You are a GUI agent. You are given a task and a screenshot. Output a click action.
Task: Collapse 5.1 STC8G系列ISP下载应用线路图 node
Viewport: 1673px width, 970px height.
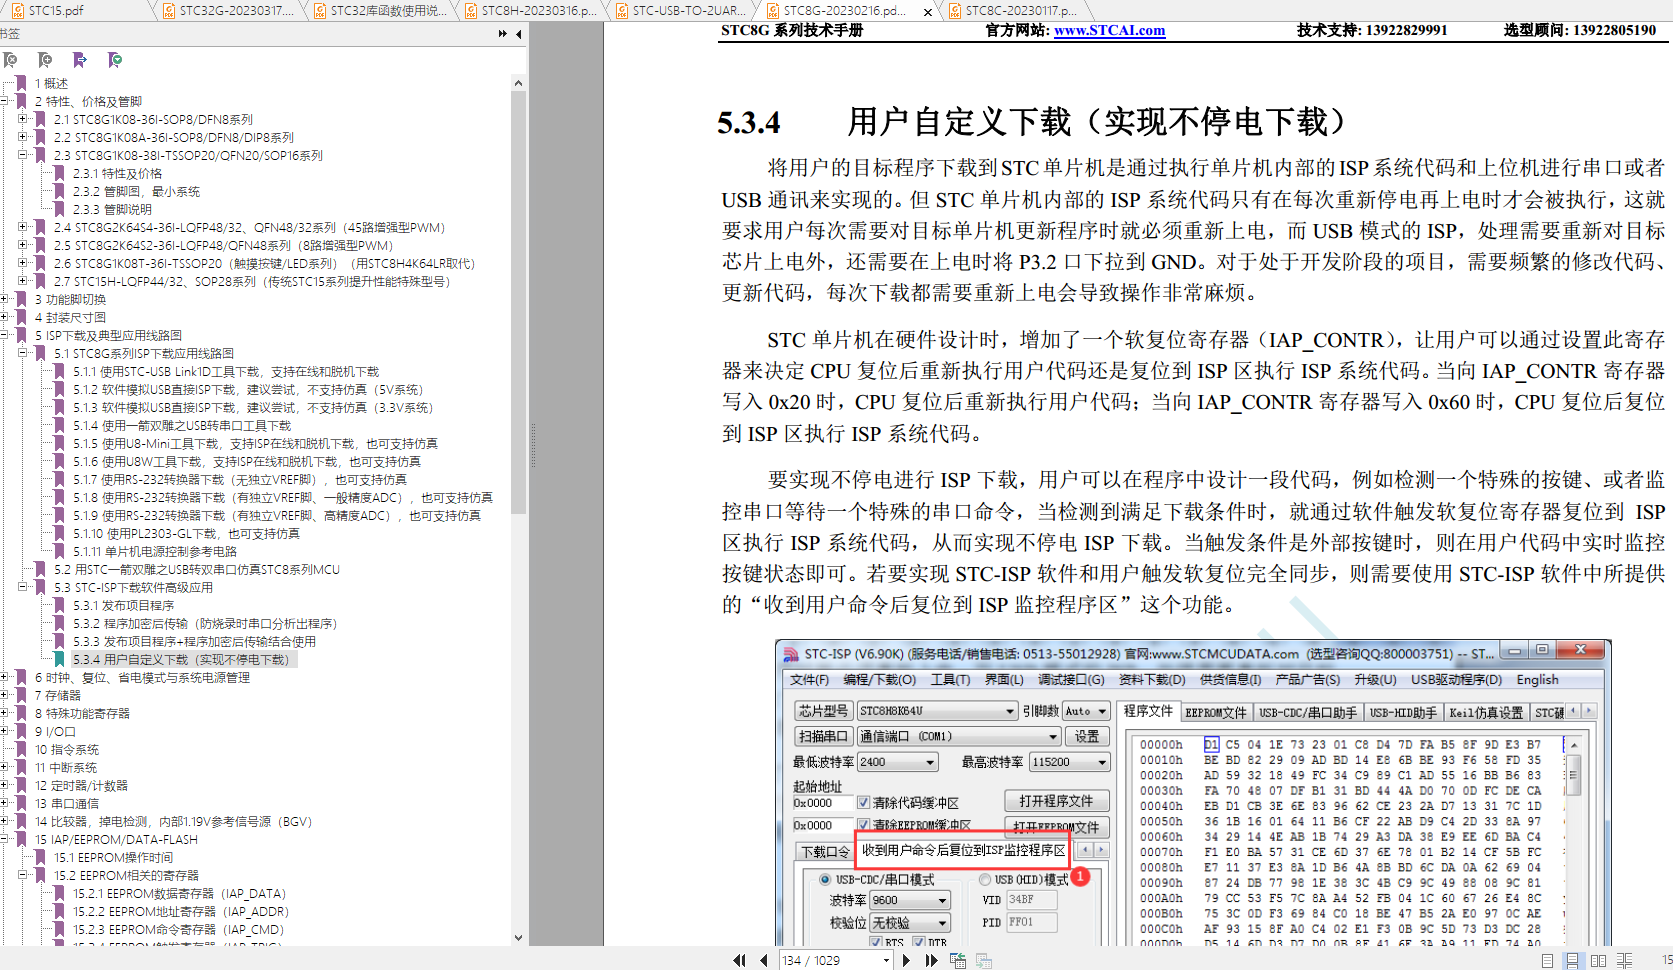(23, 353)
